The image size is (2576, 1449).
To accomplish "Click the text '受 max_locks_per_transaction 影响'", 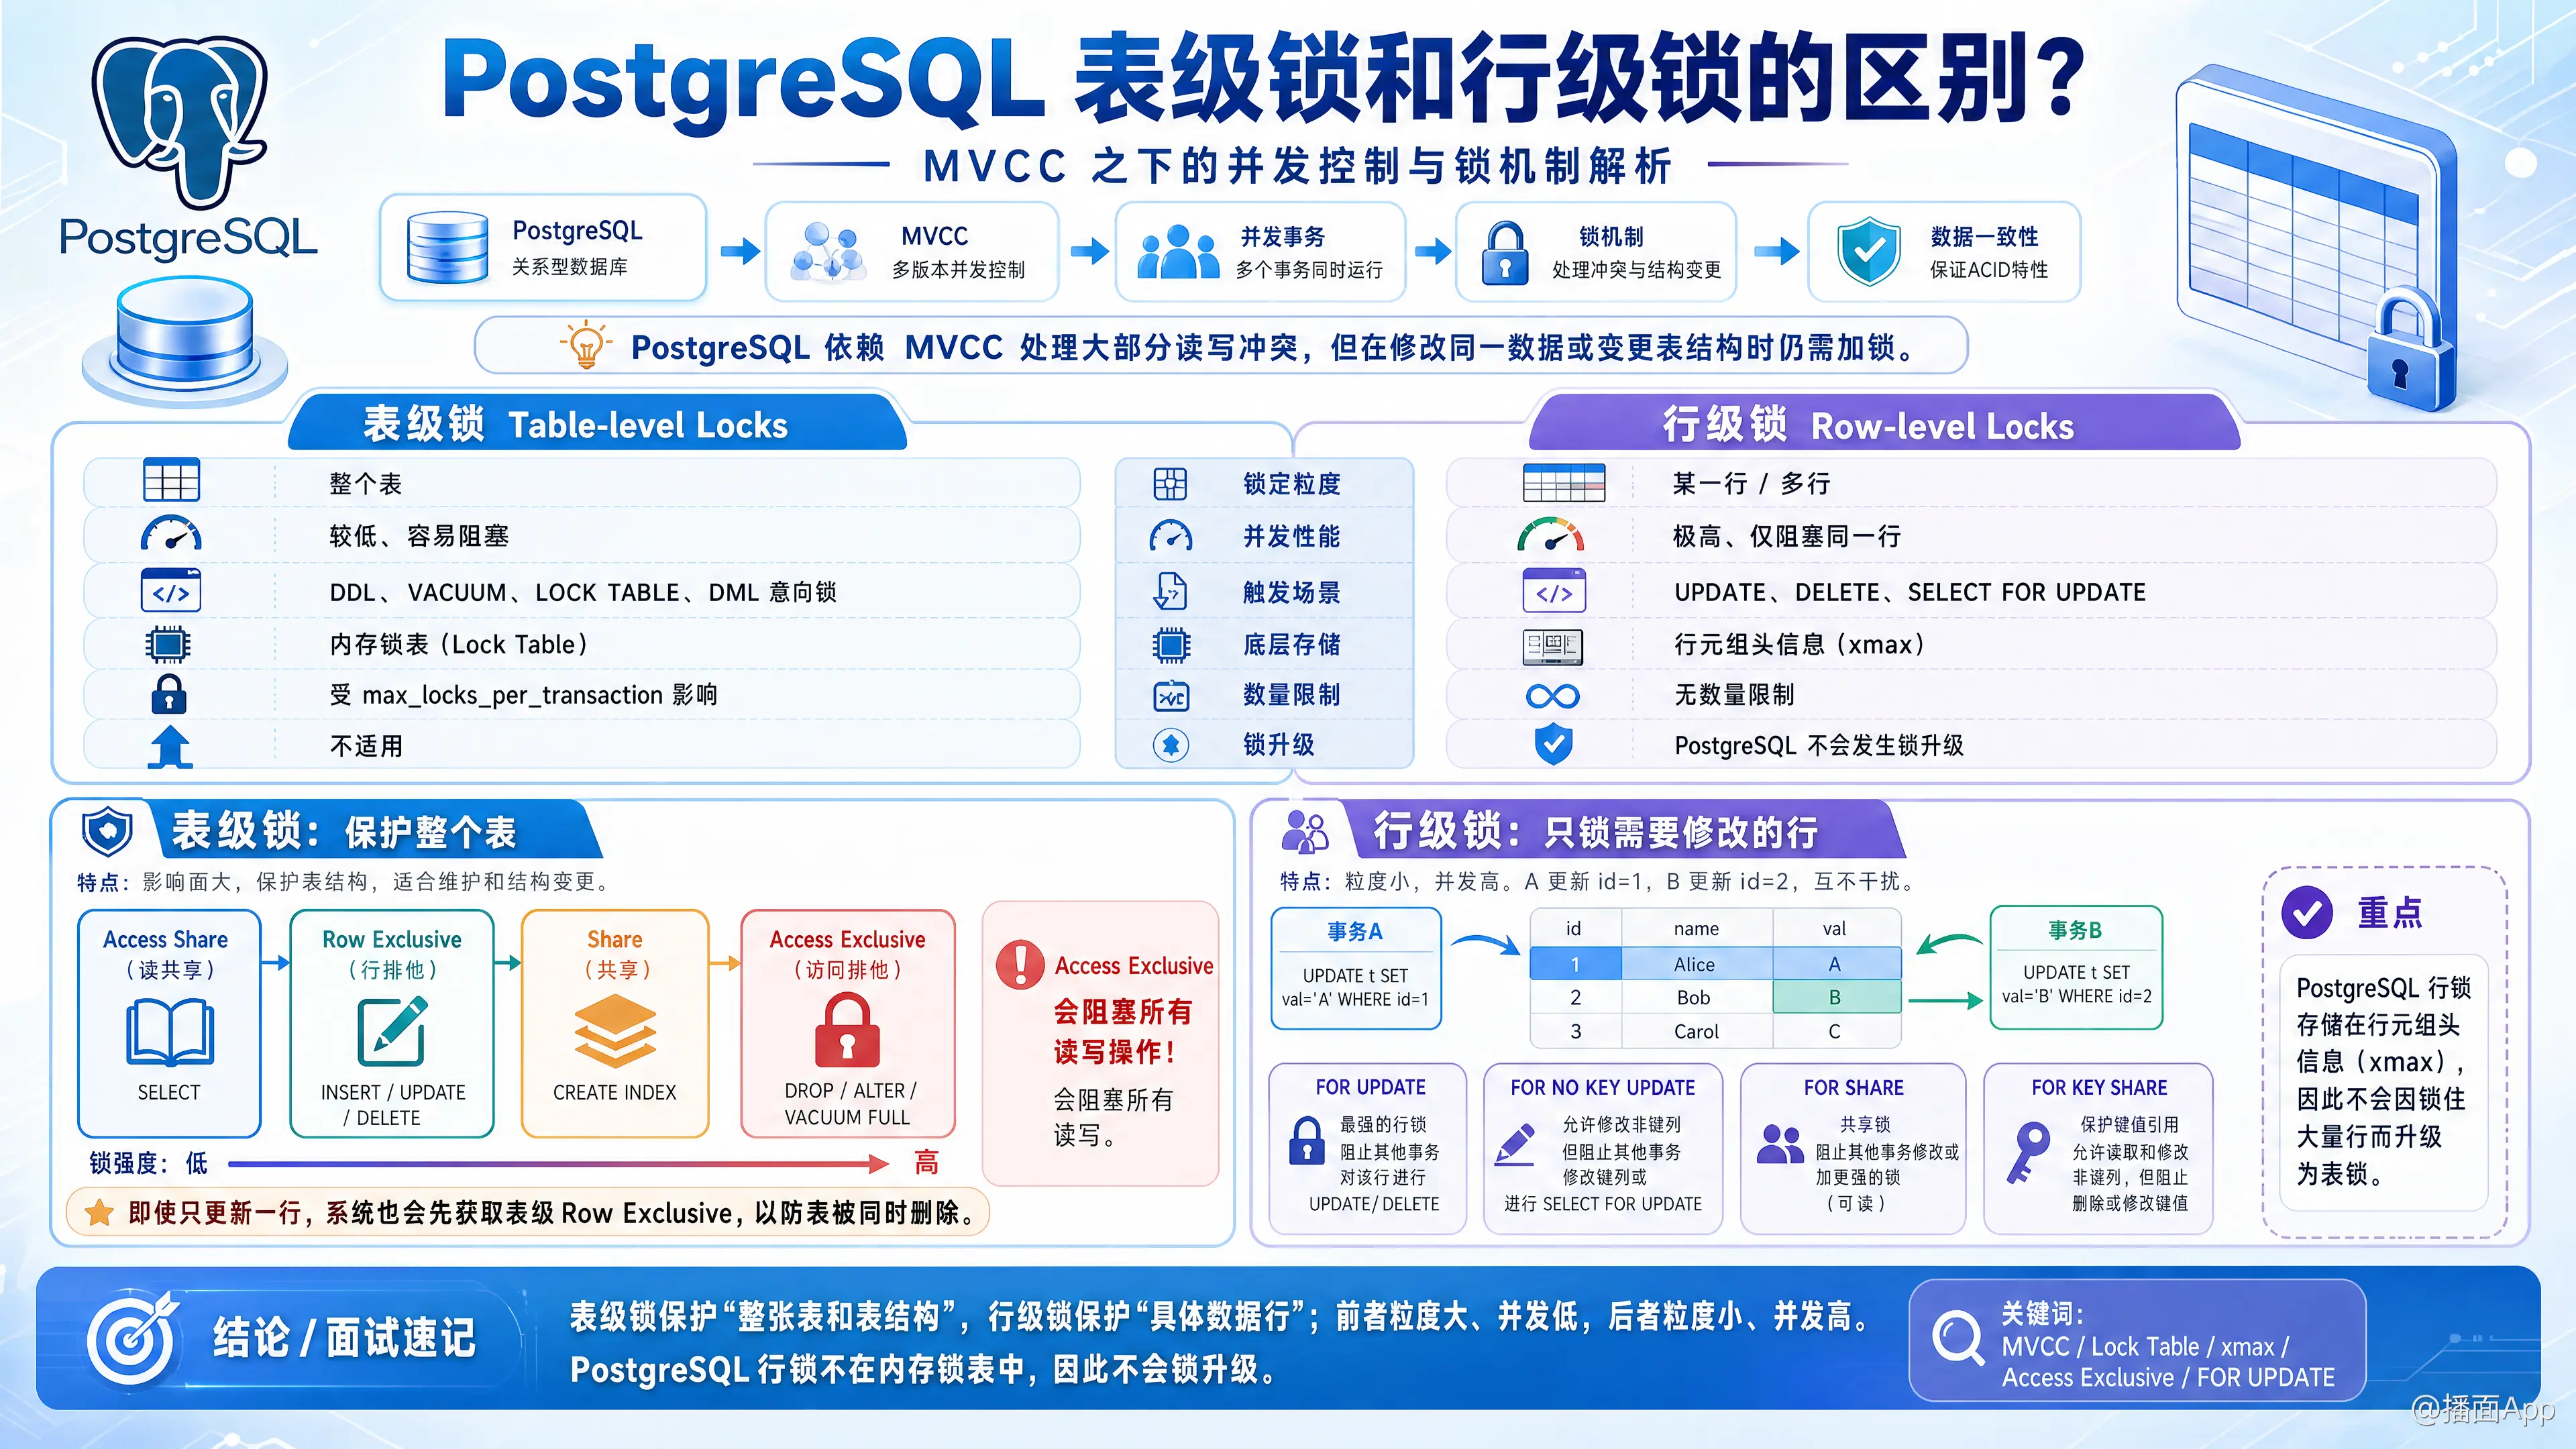I will 523,695.
